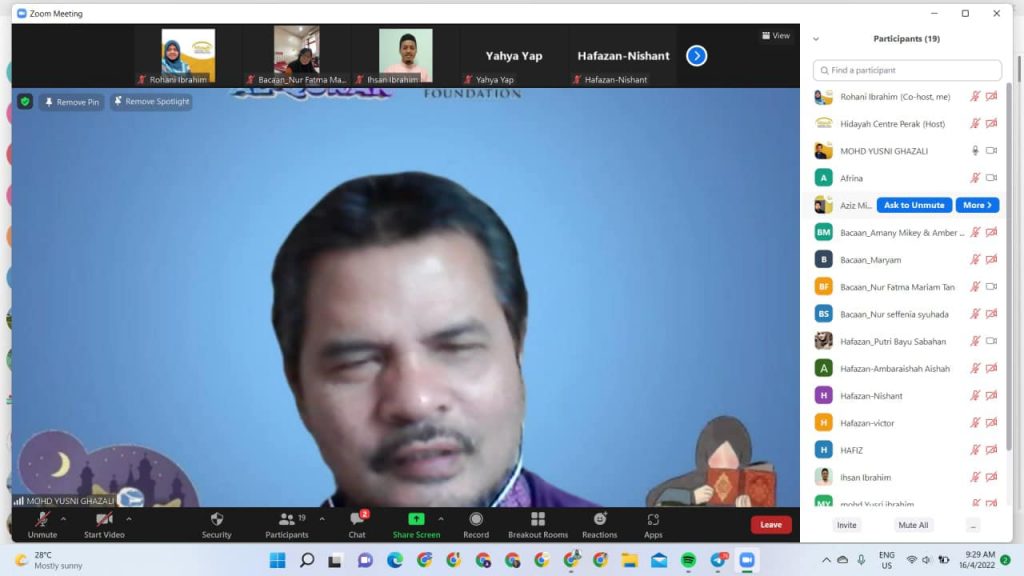Image resolution: width=1024 pixels, height=576 pixels.
Task: Toggle muted mic icon for Hidayah Centre Perak
Action: [975, 123]
